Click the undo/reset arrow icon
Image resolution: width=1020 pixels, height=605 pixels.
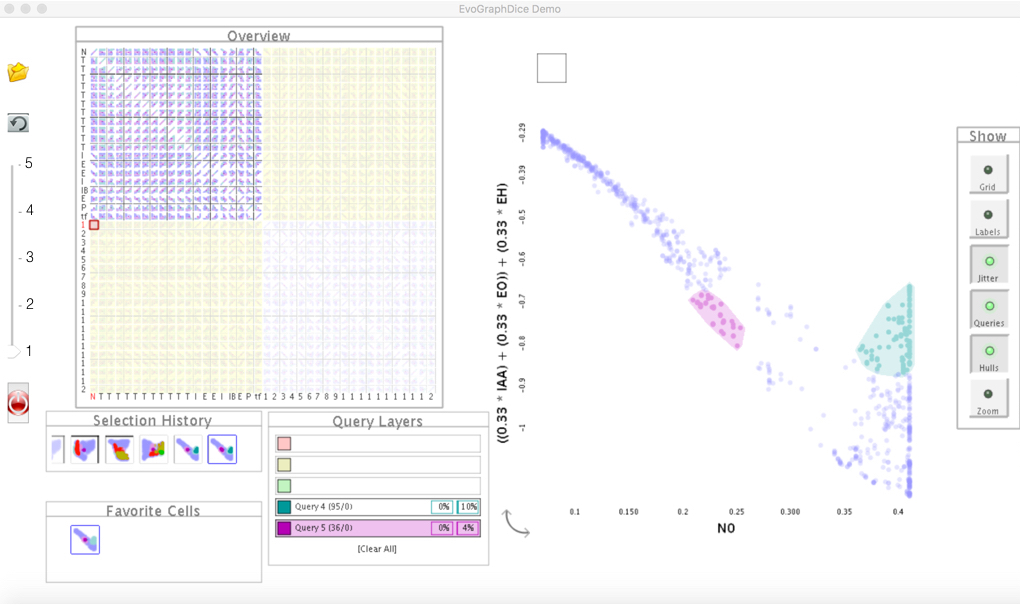point(18,122)
